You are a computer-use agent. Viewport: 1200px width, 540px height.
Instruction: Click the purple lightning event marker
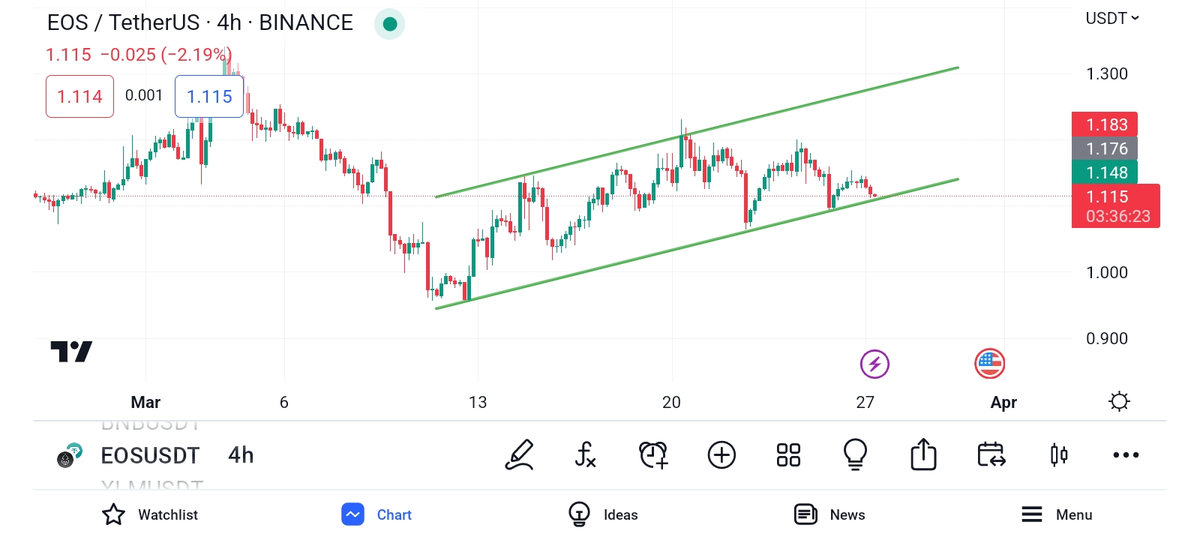point(875,364)
